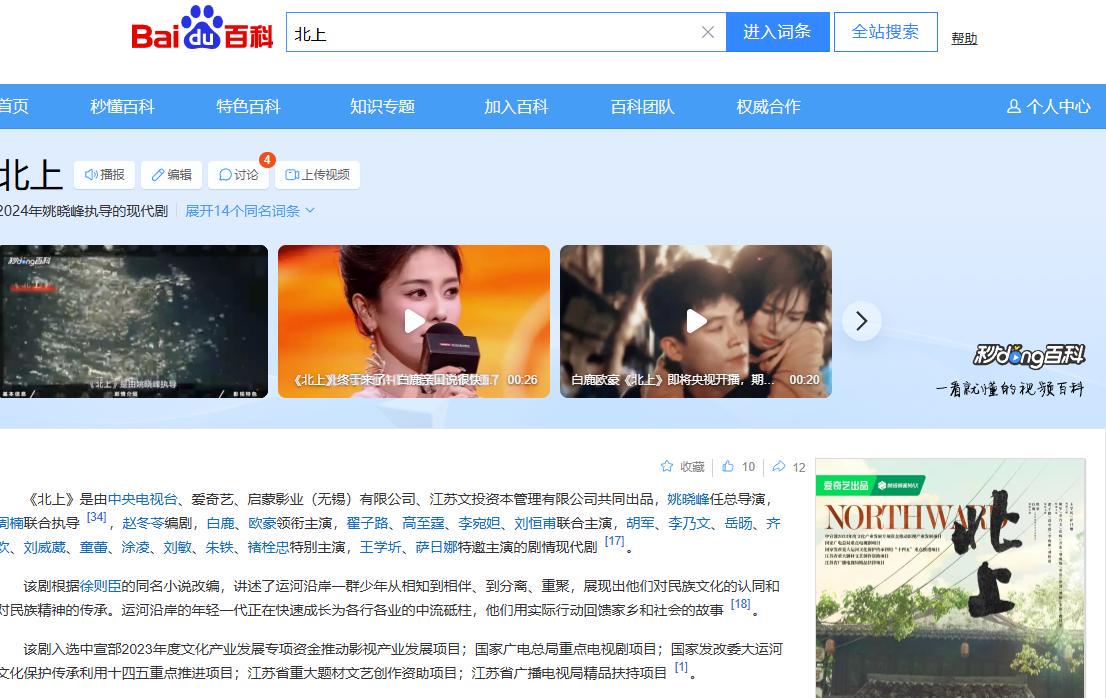
Task: Click the 播报 speaker button
Action: click(104, 174)
